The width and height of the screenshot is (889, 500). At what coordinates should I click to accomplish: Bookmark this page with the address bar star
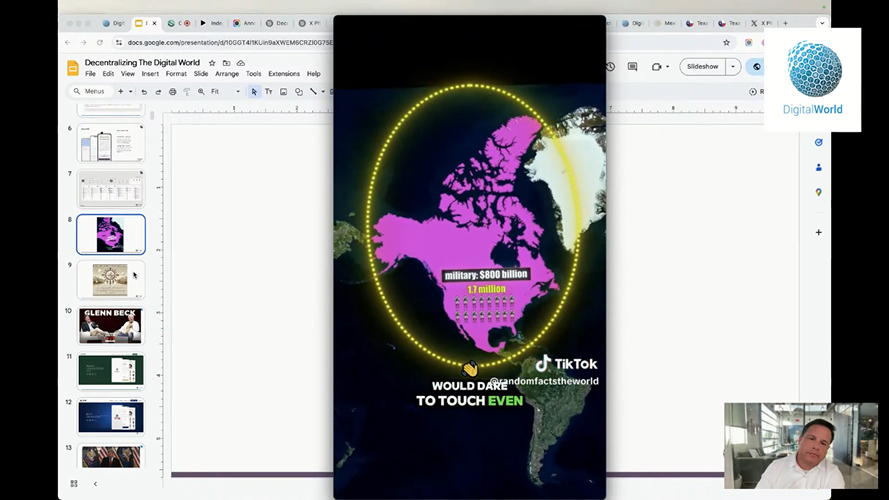[726, 43]
